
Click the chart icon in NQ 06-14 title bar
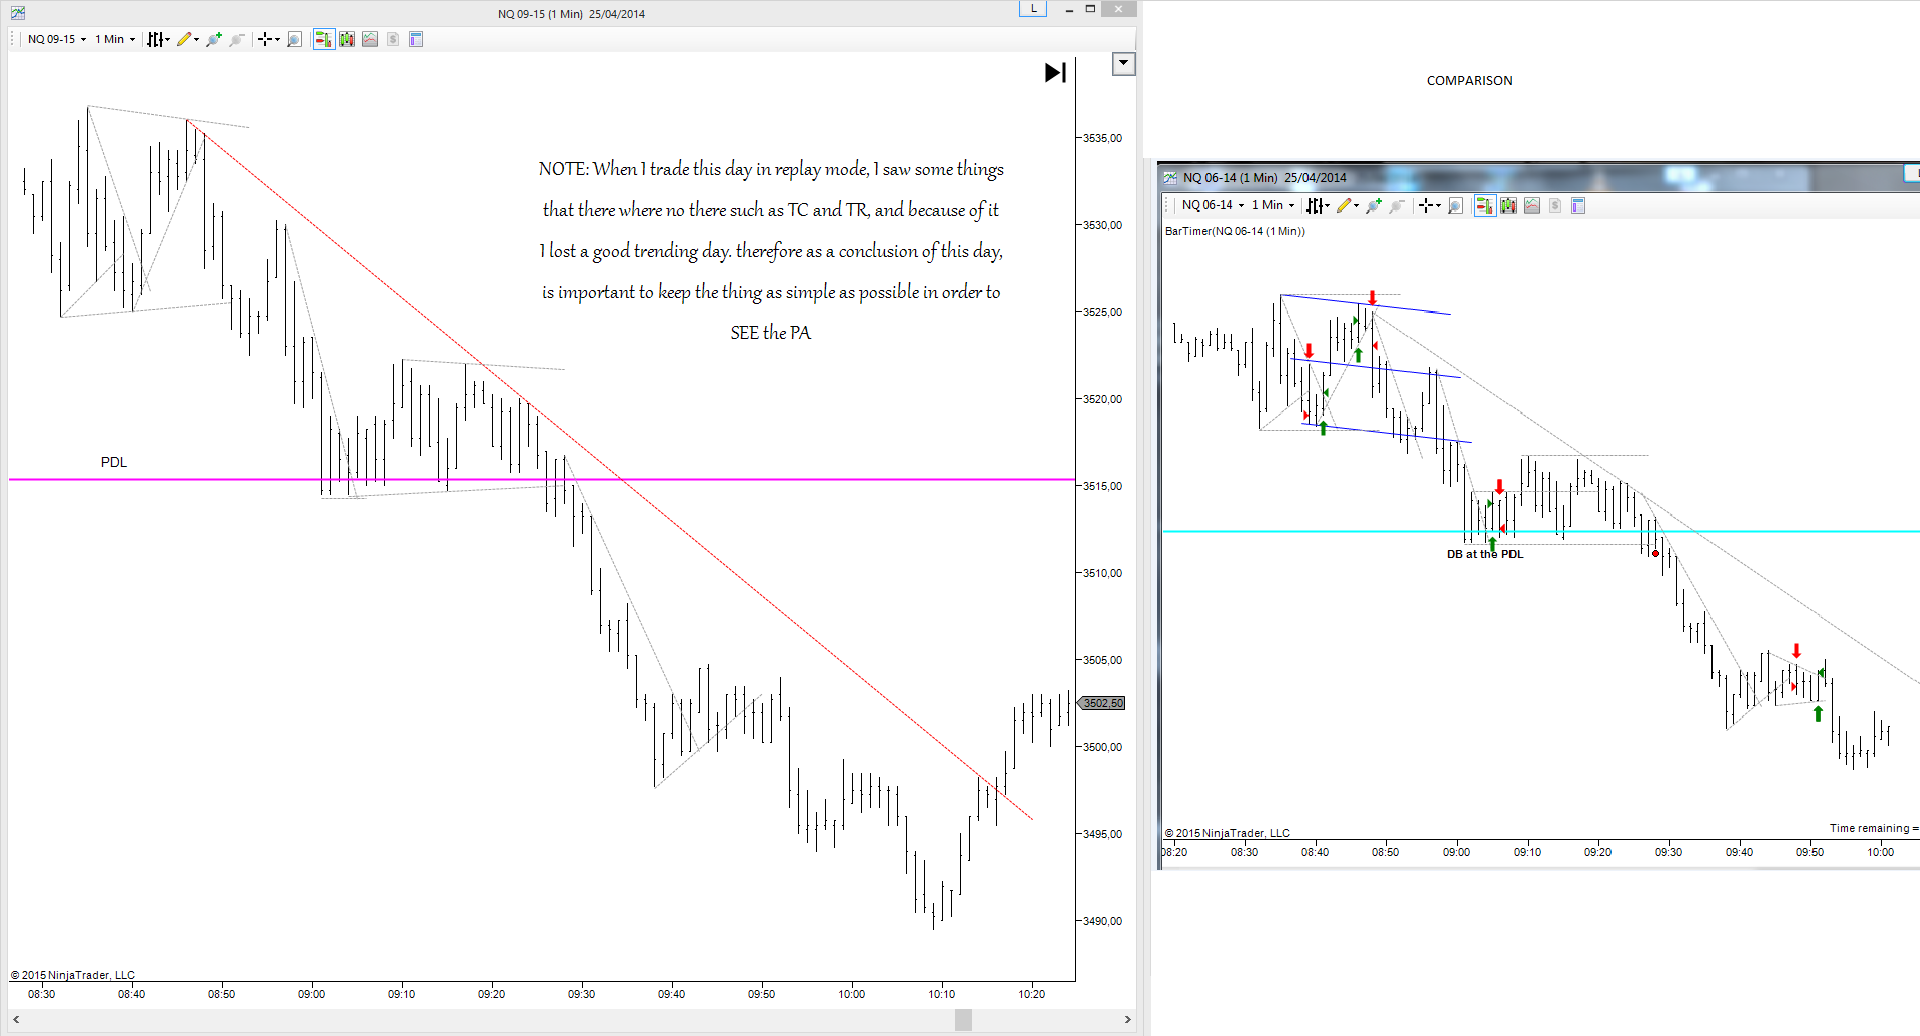click(x=1170, y=177)
